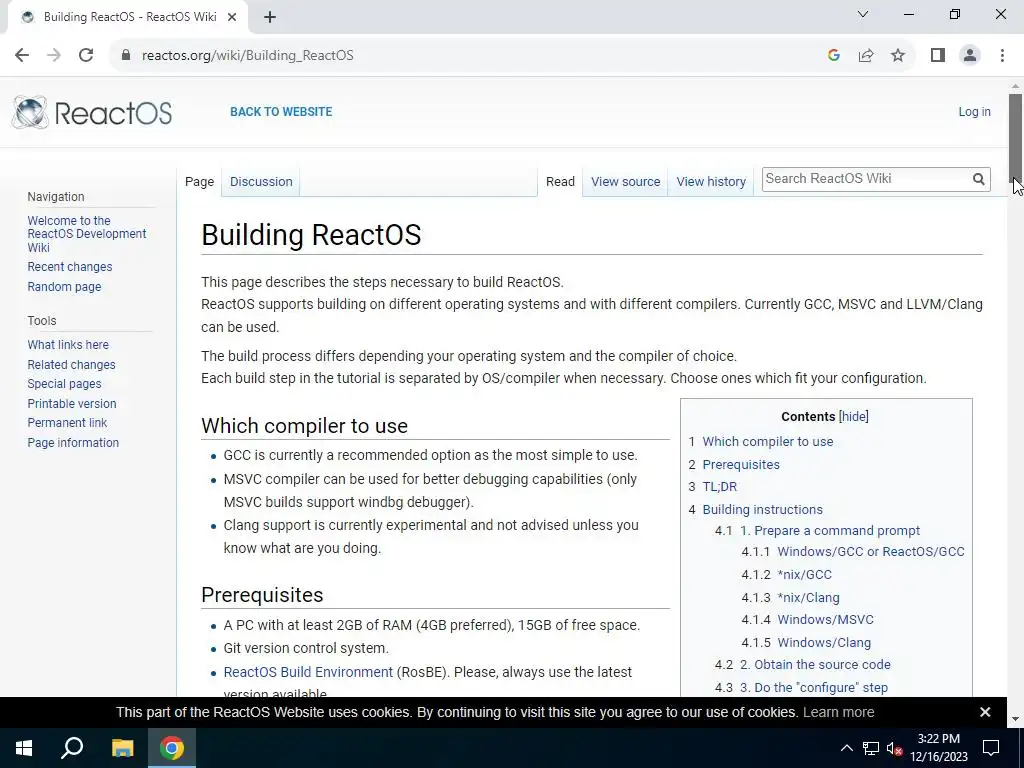Click the network tray icon

871,748
